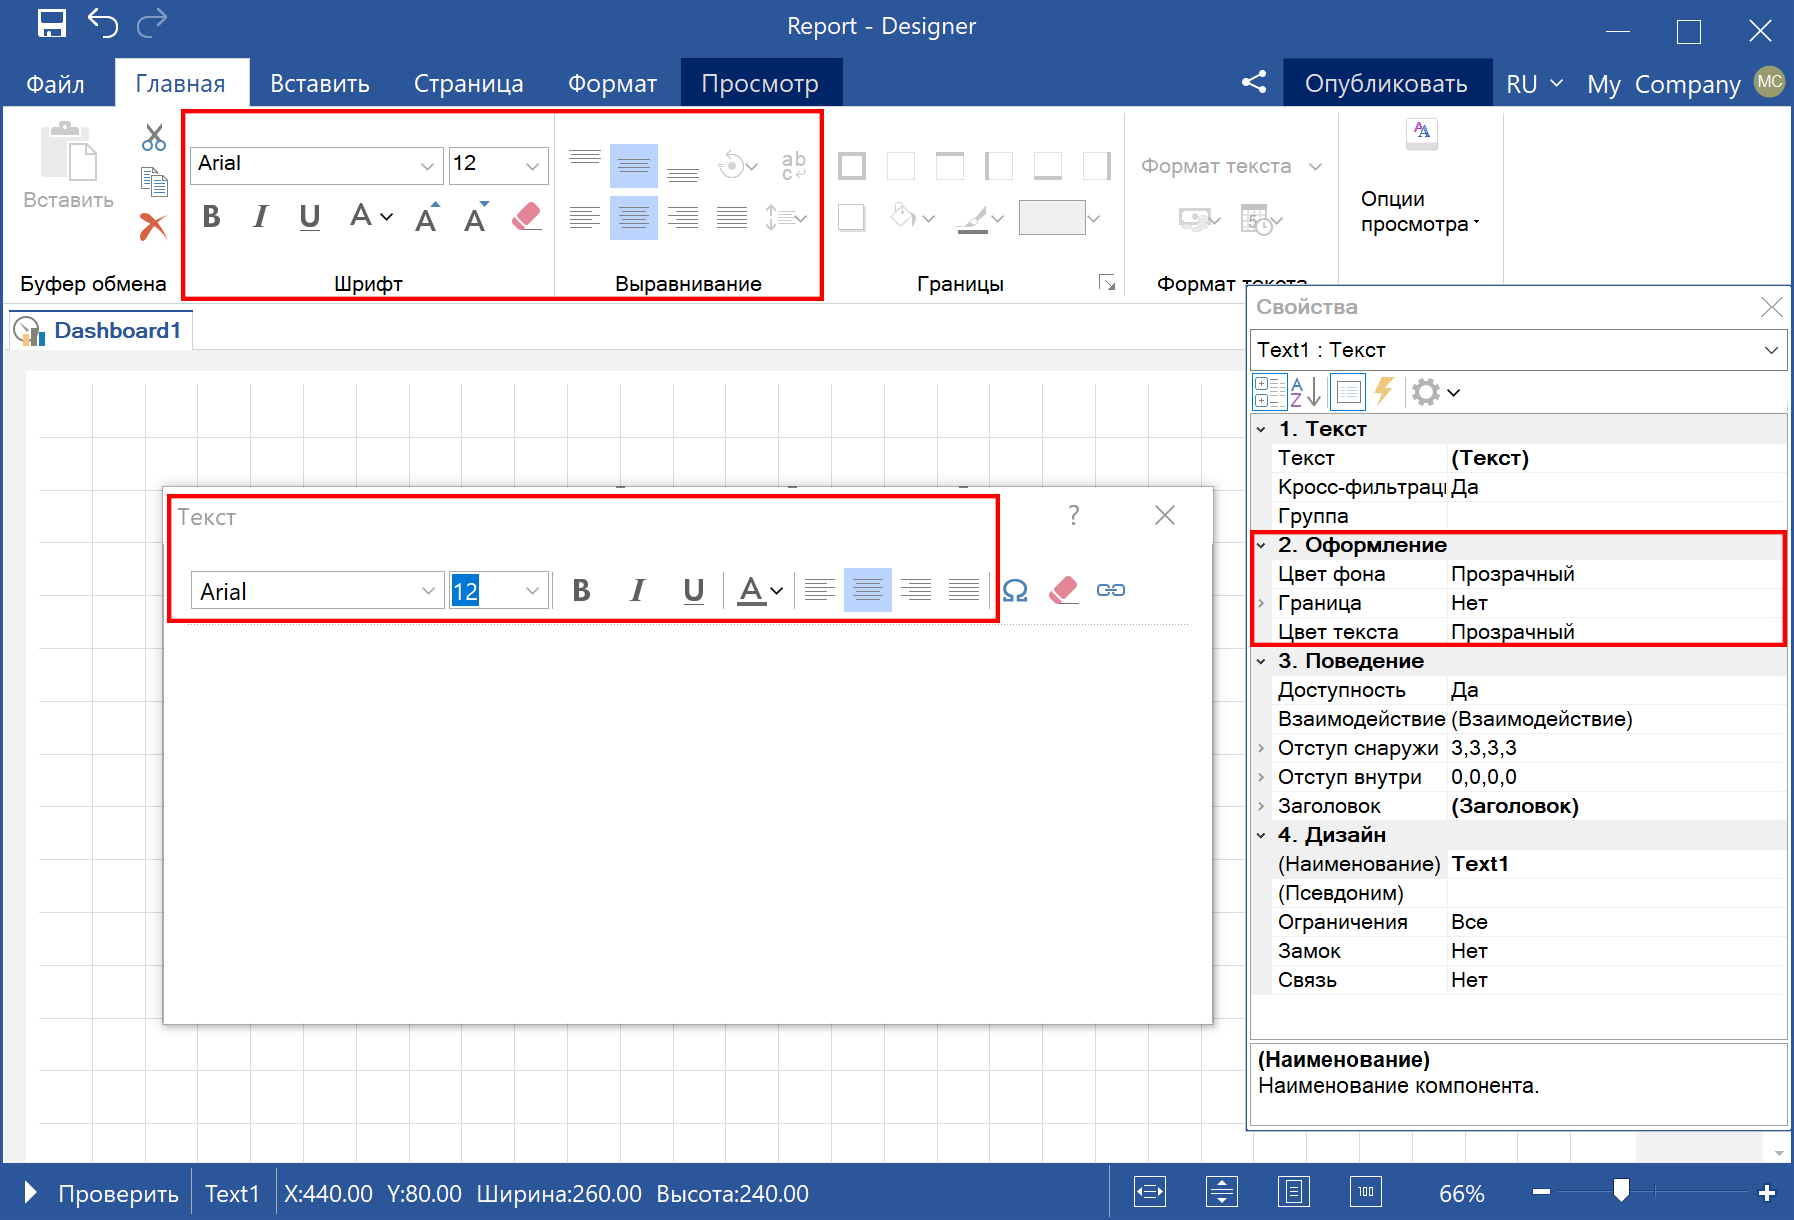Insert symbol using the Omega icon
Screen dimensions: 1794x1220
[1015, 591]
